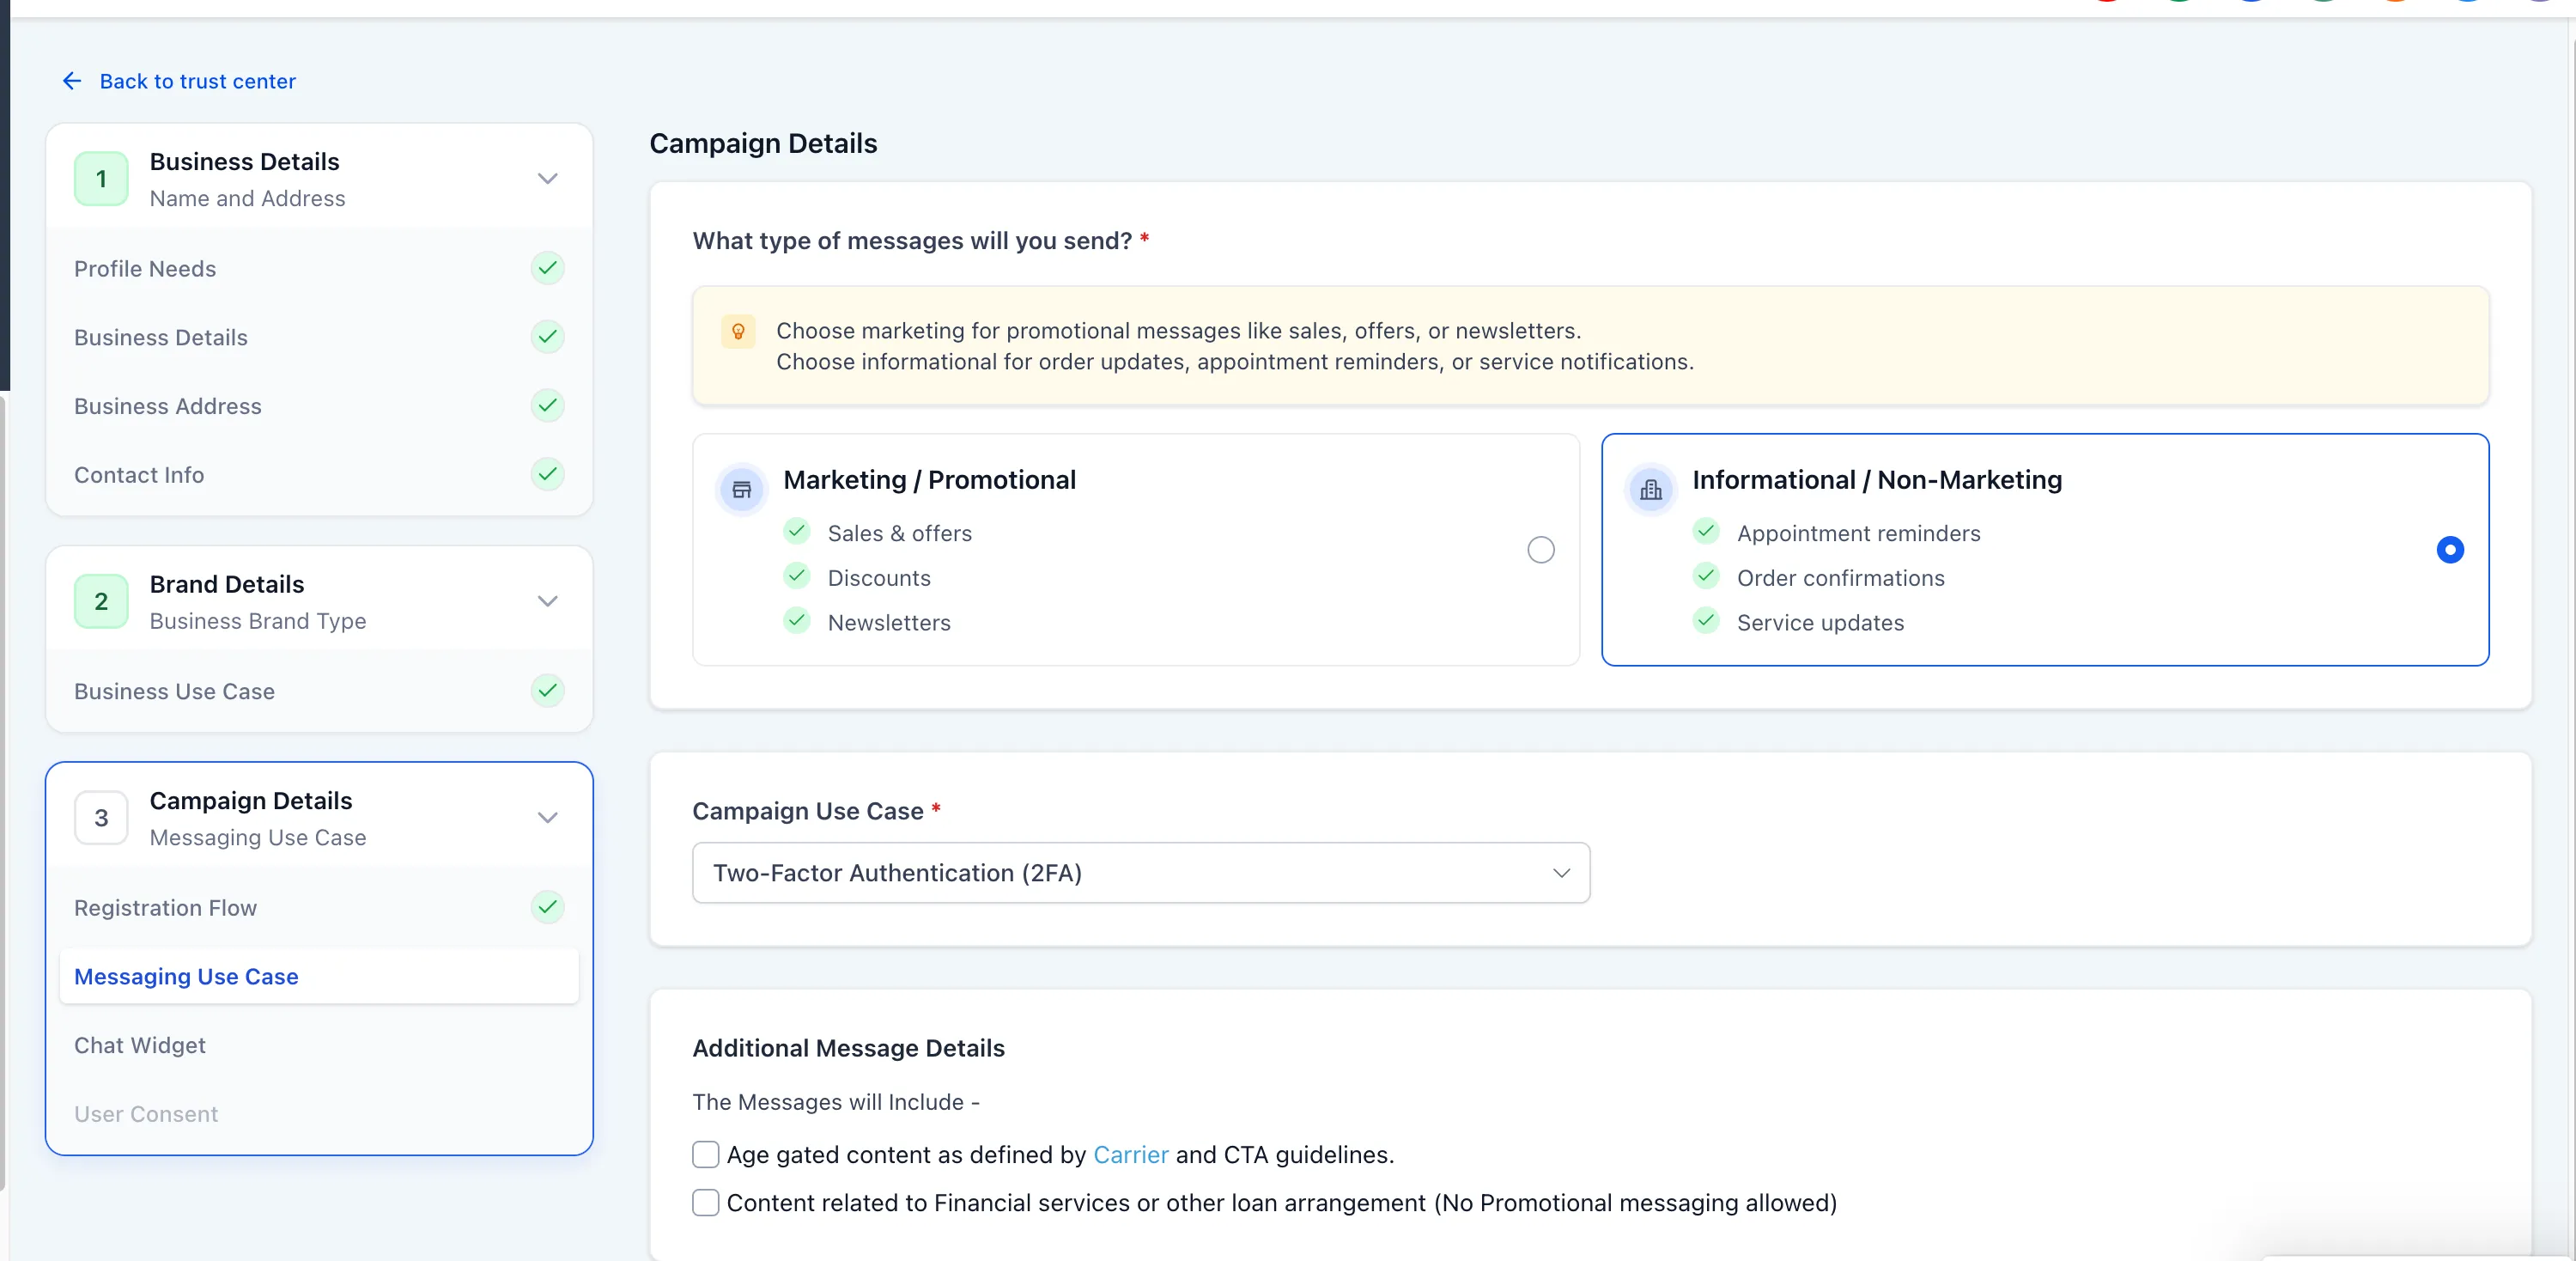Click the User Consent sidebar item

pyautogui.click(x=146, y=1113)
